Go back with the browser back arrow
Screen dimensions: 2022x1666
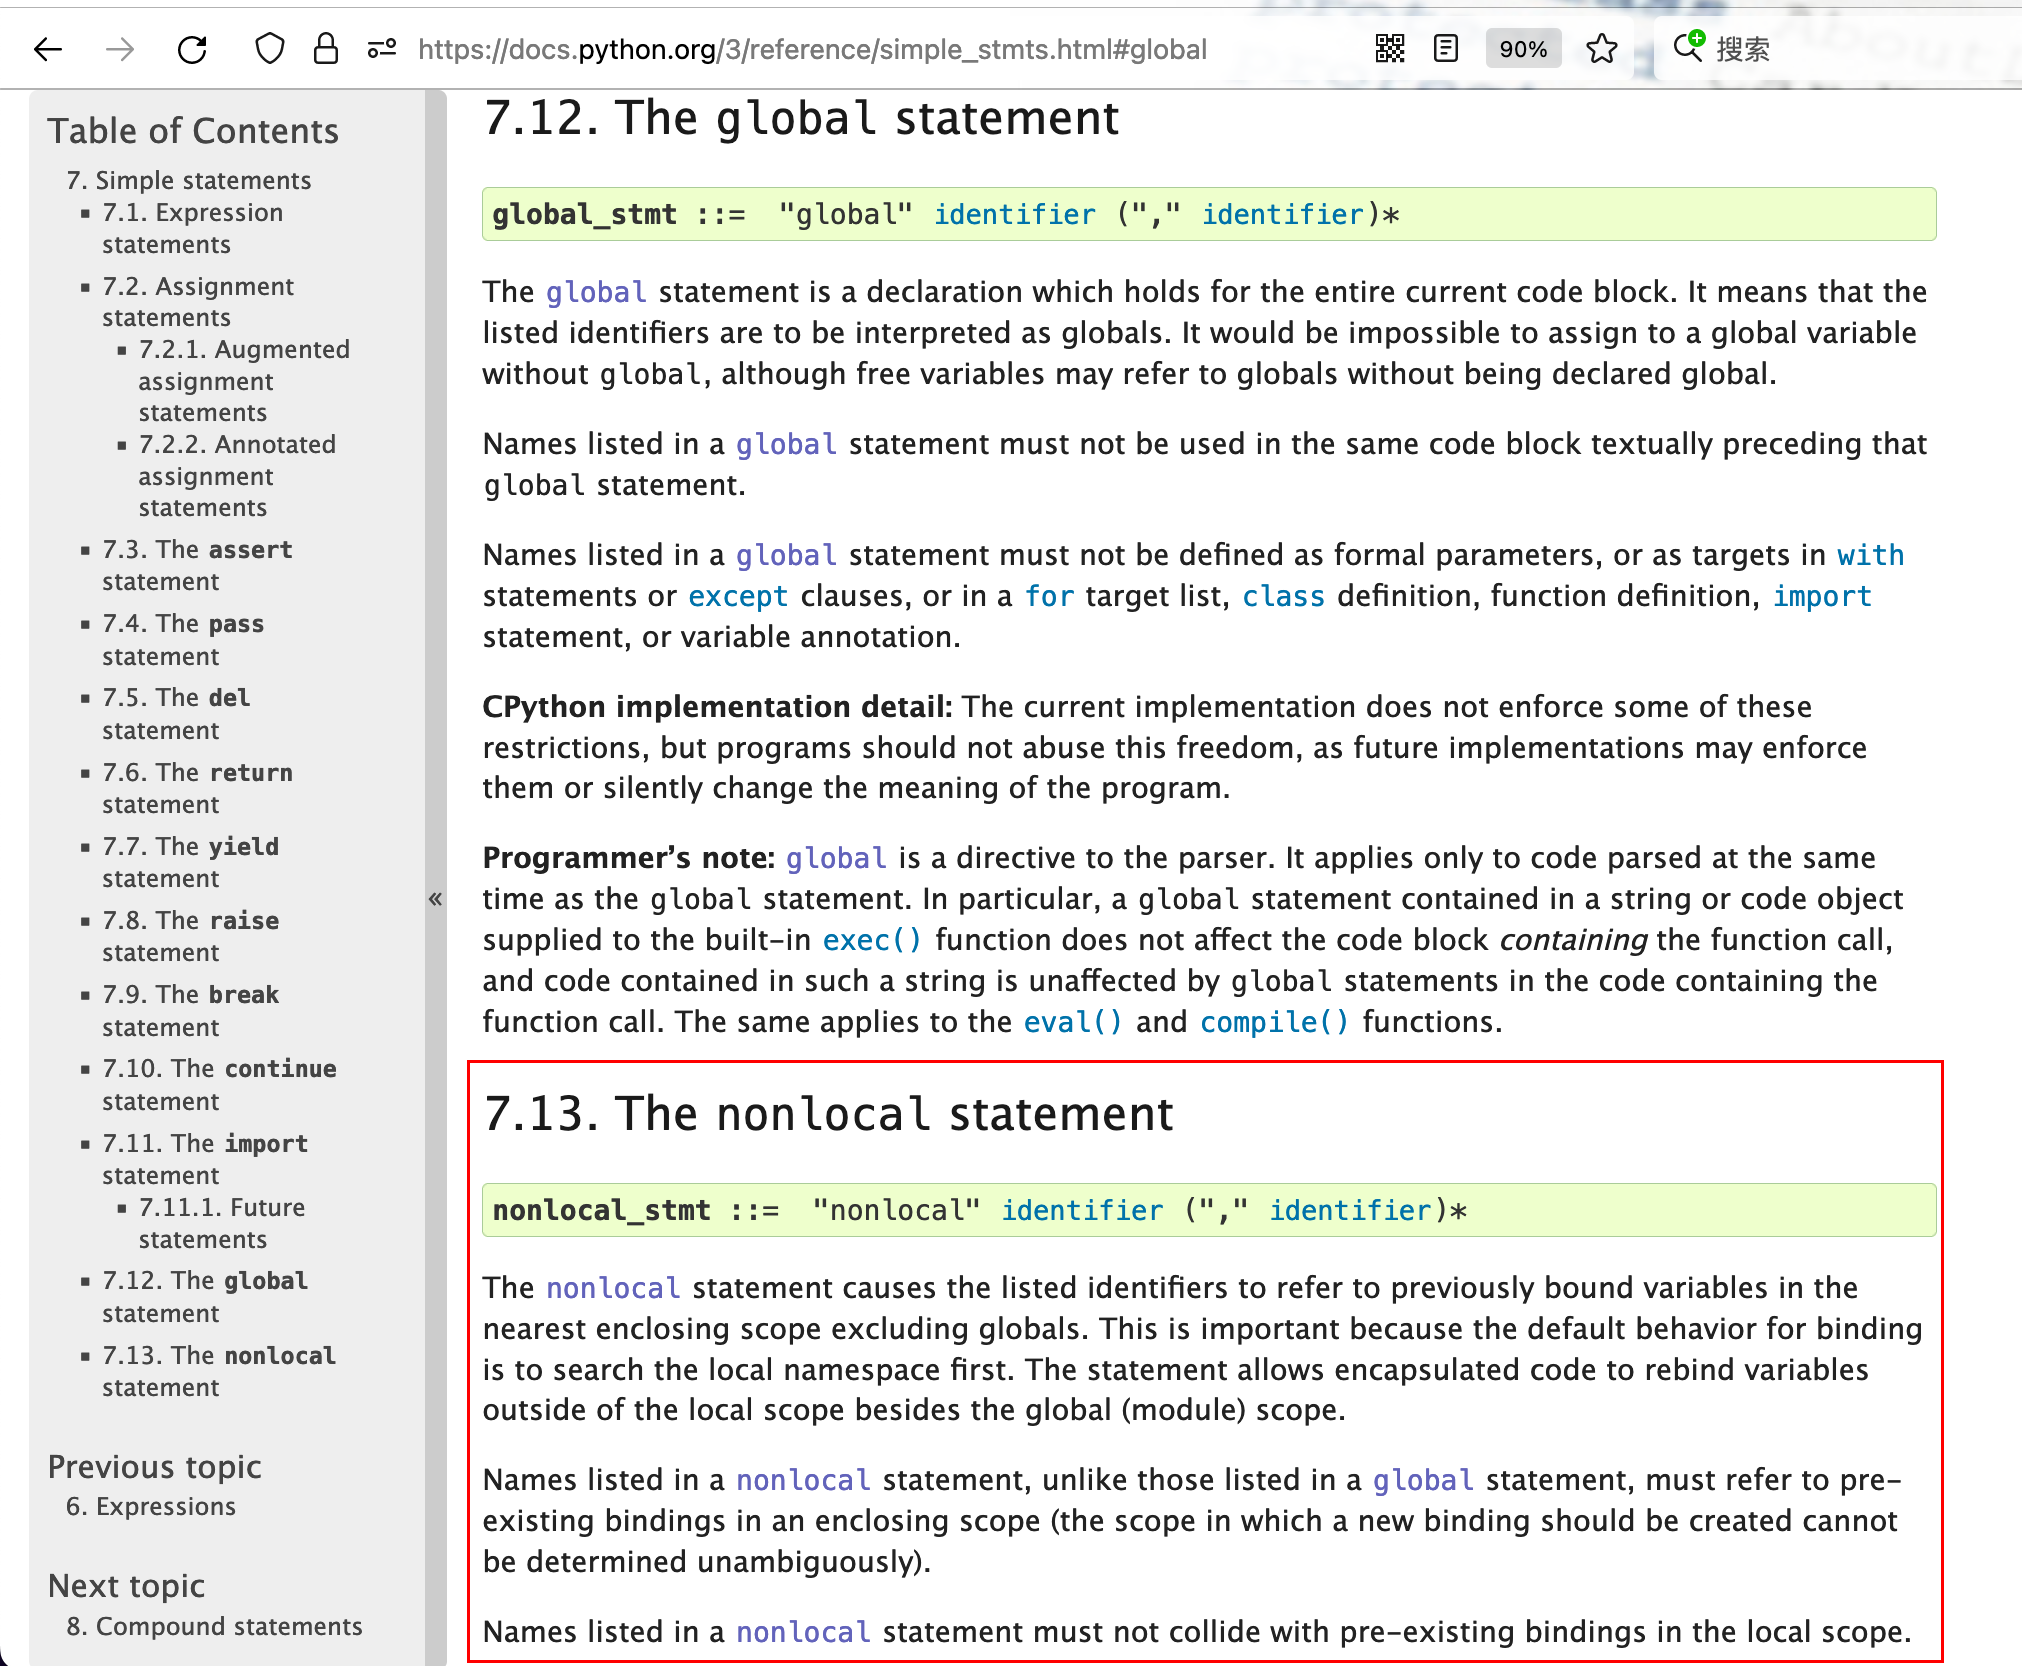(48, 49)
